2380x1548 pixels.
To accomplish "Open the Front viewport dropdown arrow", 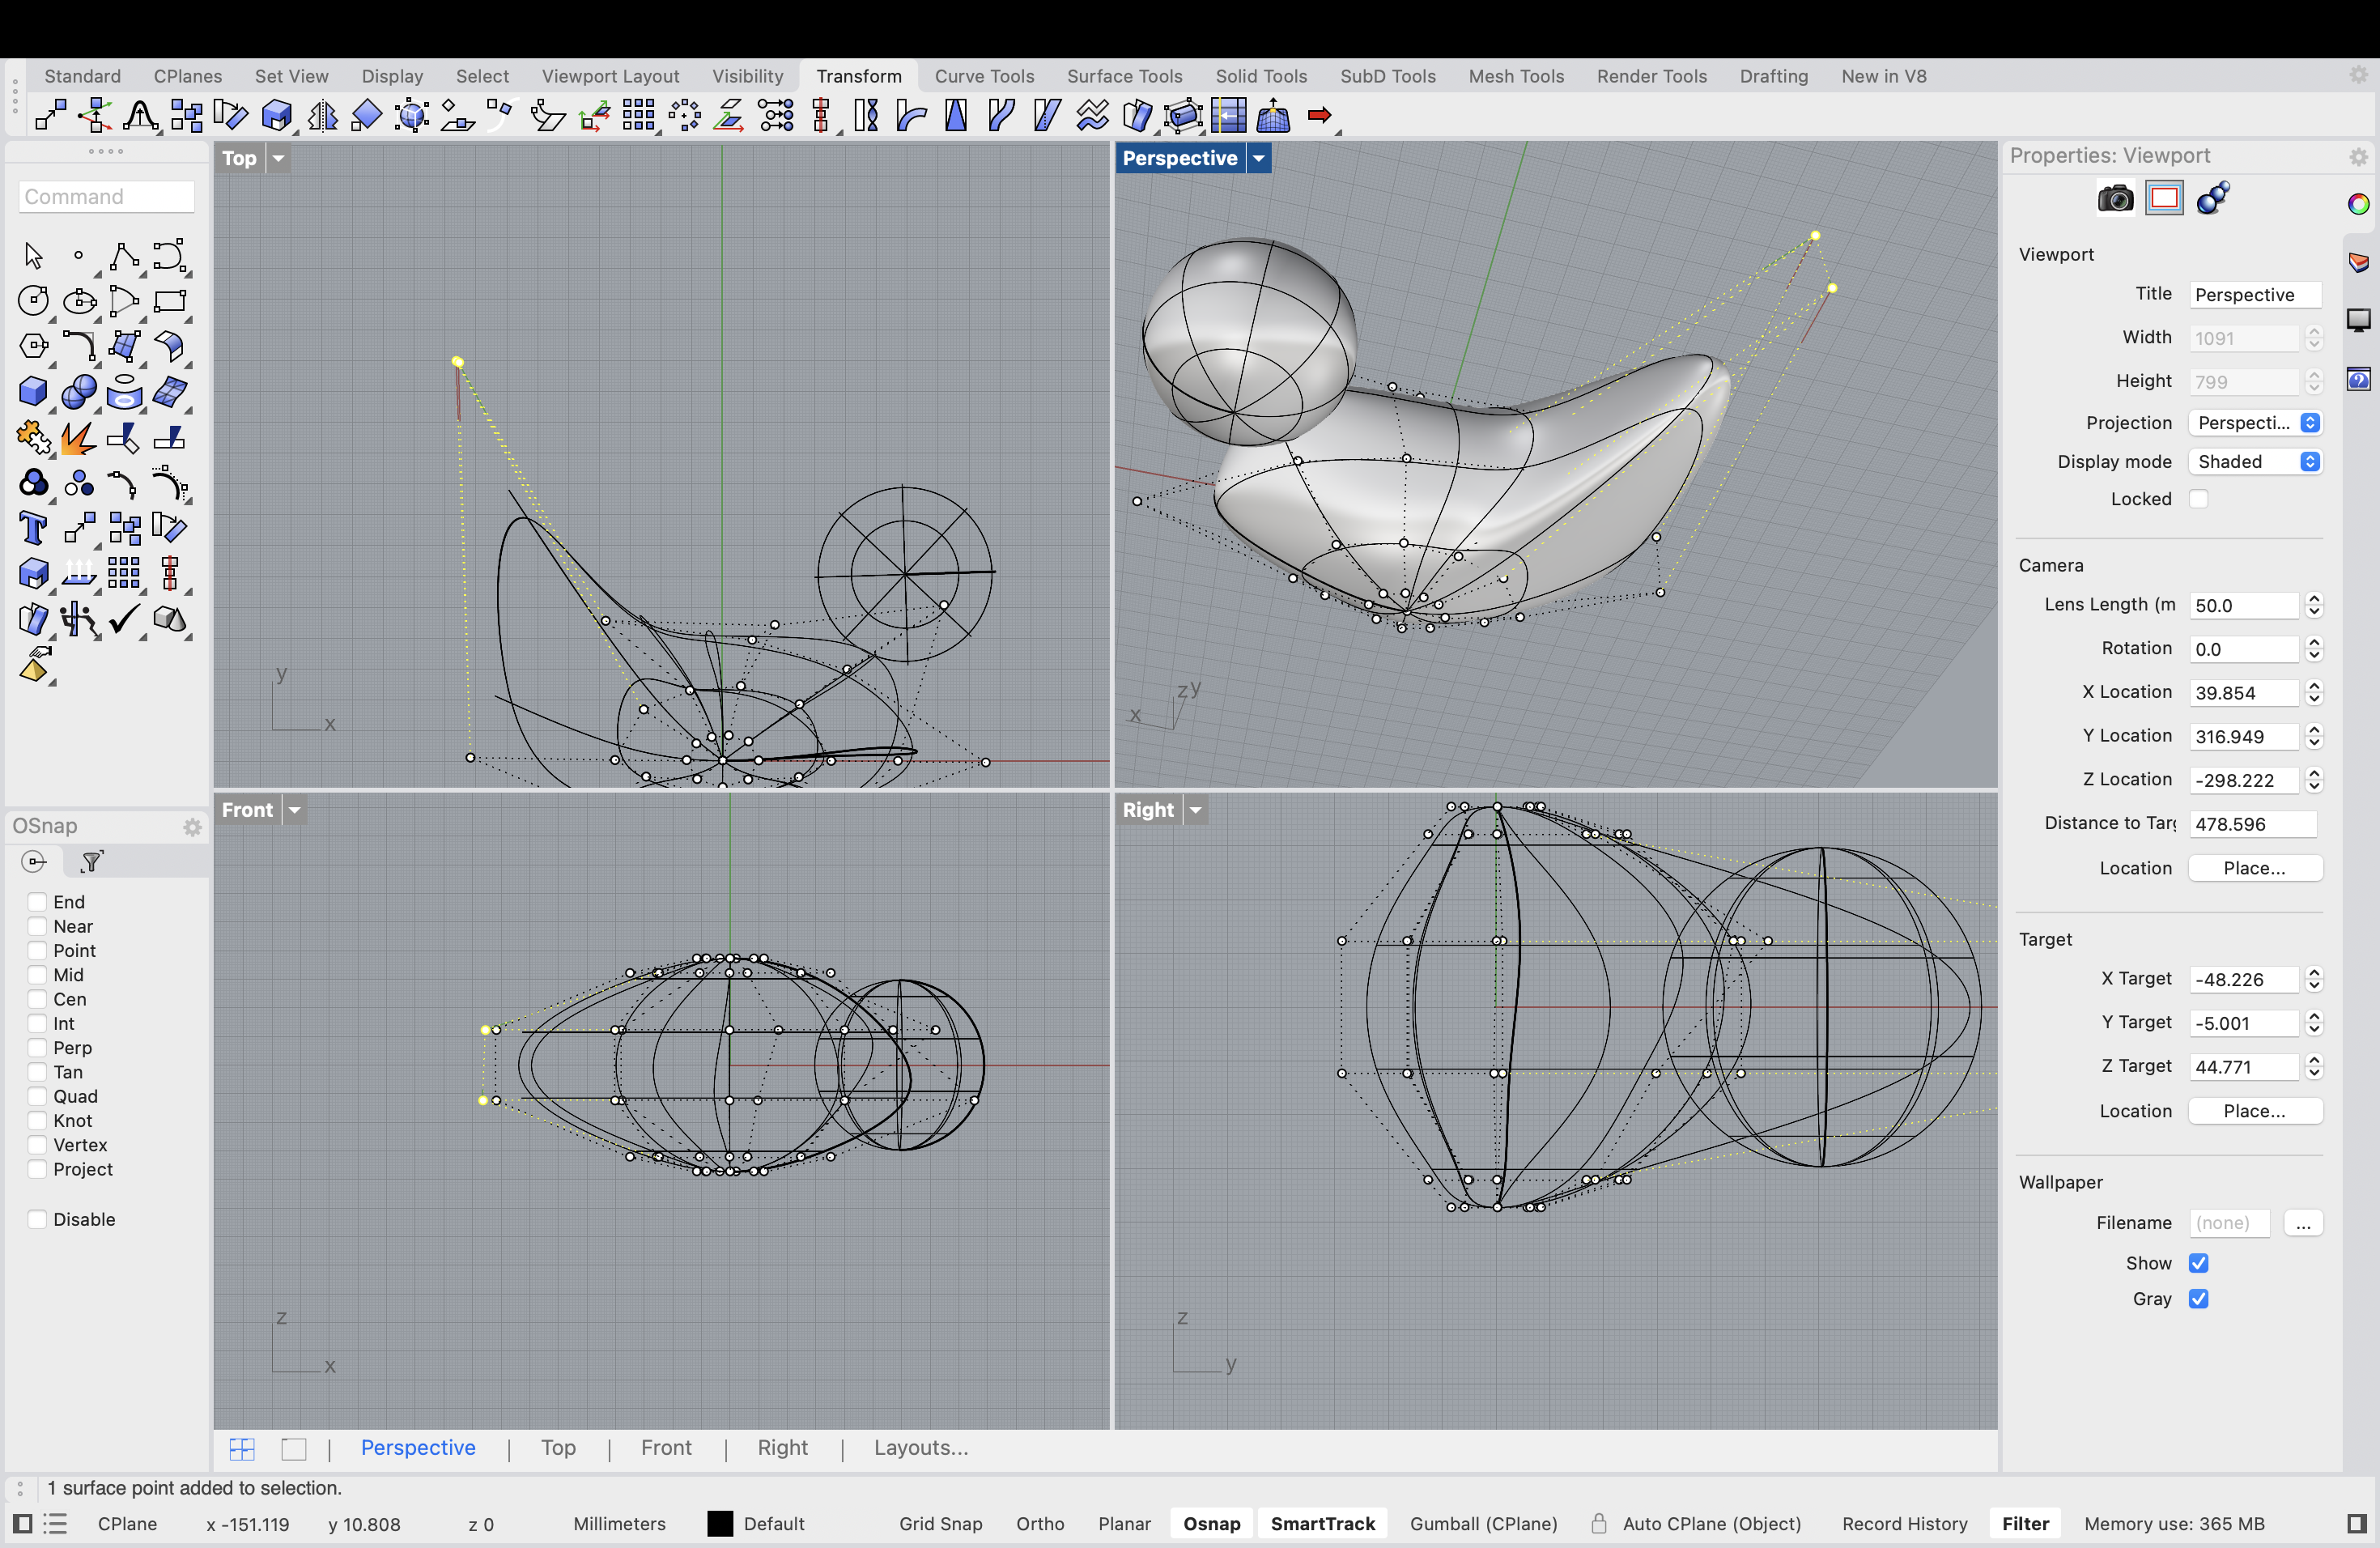I will 295,810.
